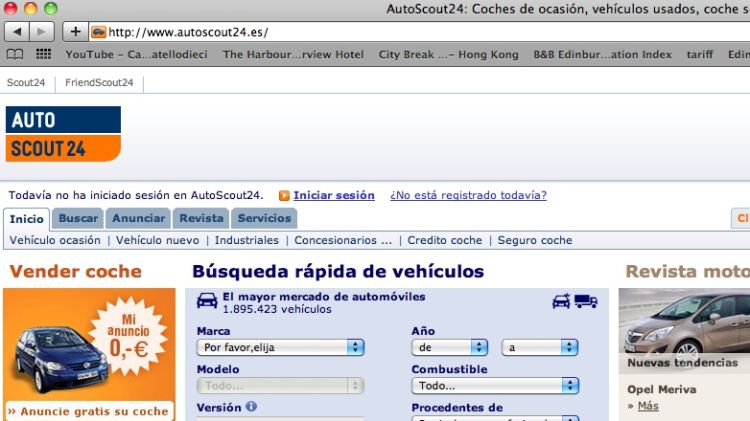Open Vehículo nuevo submenu link

(x=157, y=240)
